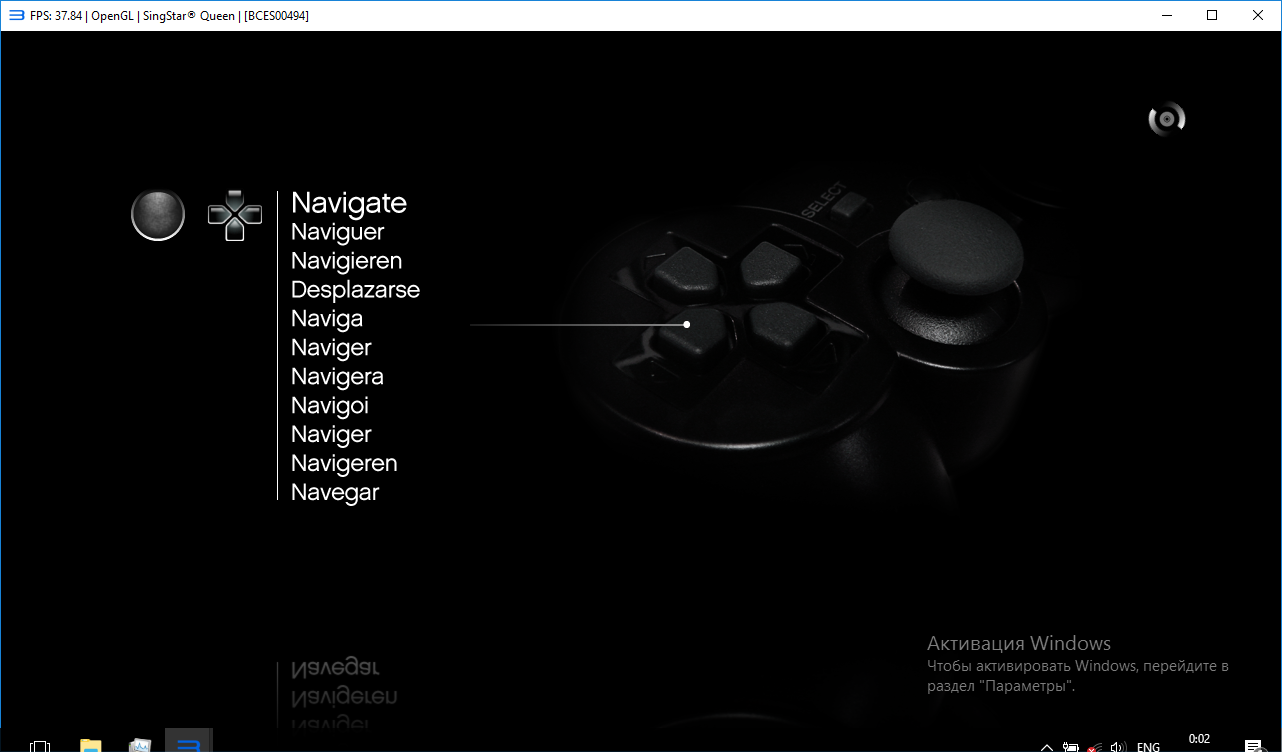1282x752 pixels.
Task: Click the spinning disc loading icon
Action: point(1166,119)
